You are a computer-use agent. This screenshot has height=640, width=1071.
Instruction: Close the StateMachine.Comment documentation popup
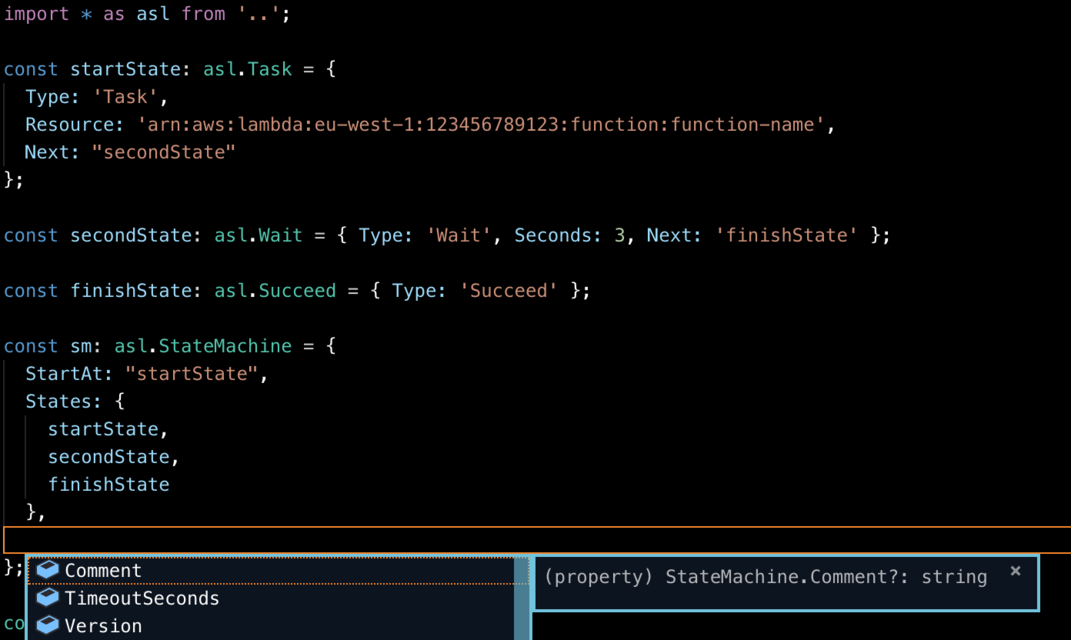(1015, 570)
